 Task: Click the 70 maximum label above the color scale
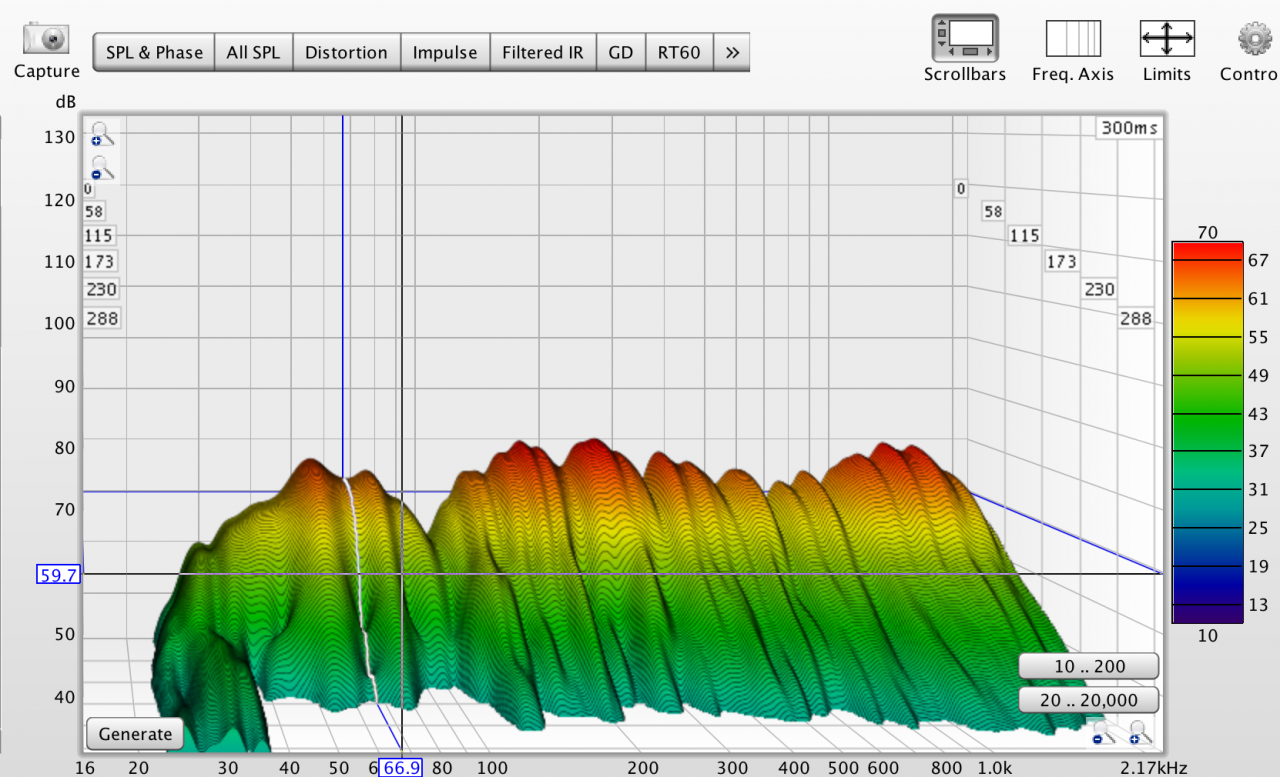pos(1207,232)
